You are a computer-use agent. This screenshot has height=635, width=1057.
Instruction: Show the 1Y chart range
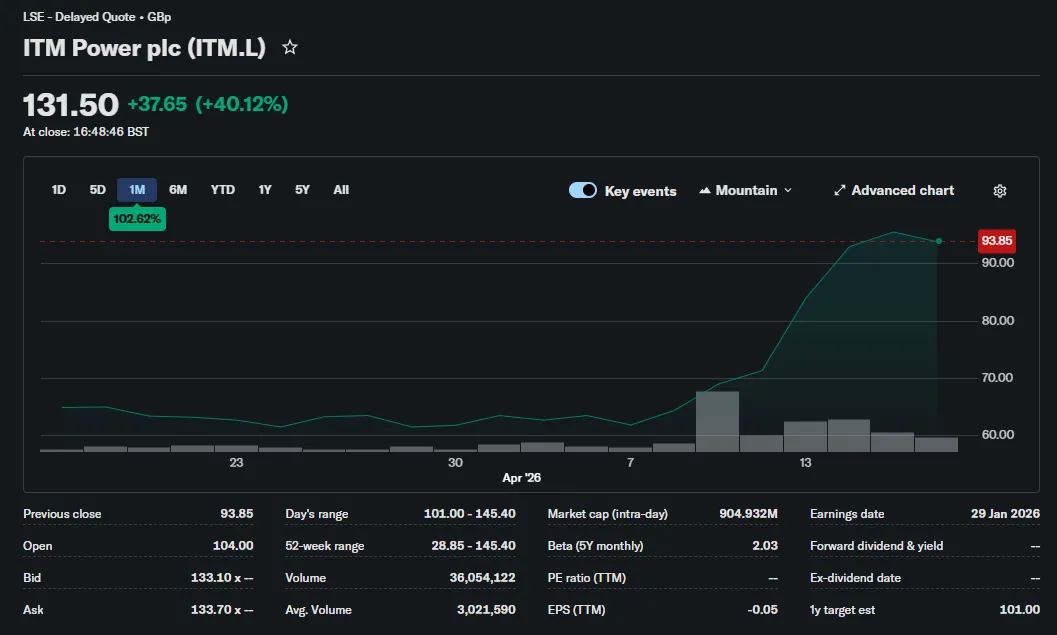click(x=265, y=190)
